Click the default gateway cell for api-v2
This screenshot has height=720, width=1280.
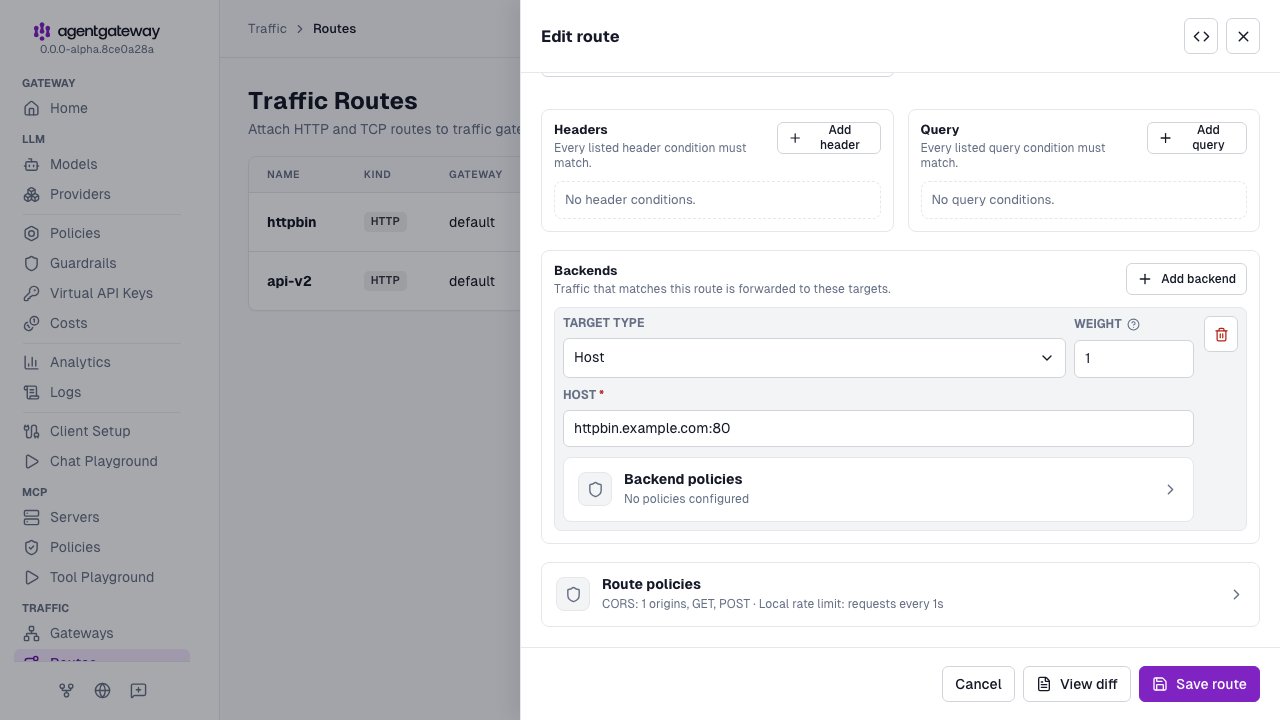472,281
